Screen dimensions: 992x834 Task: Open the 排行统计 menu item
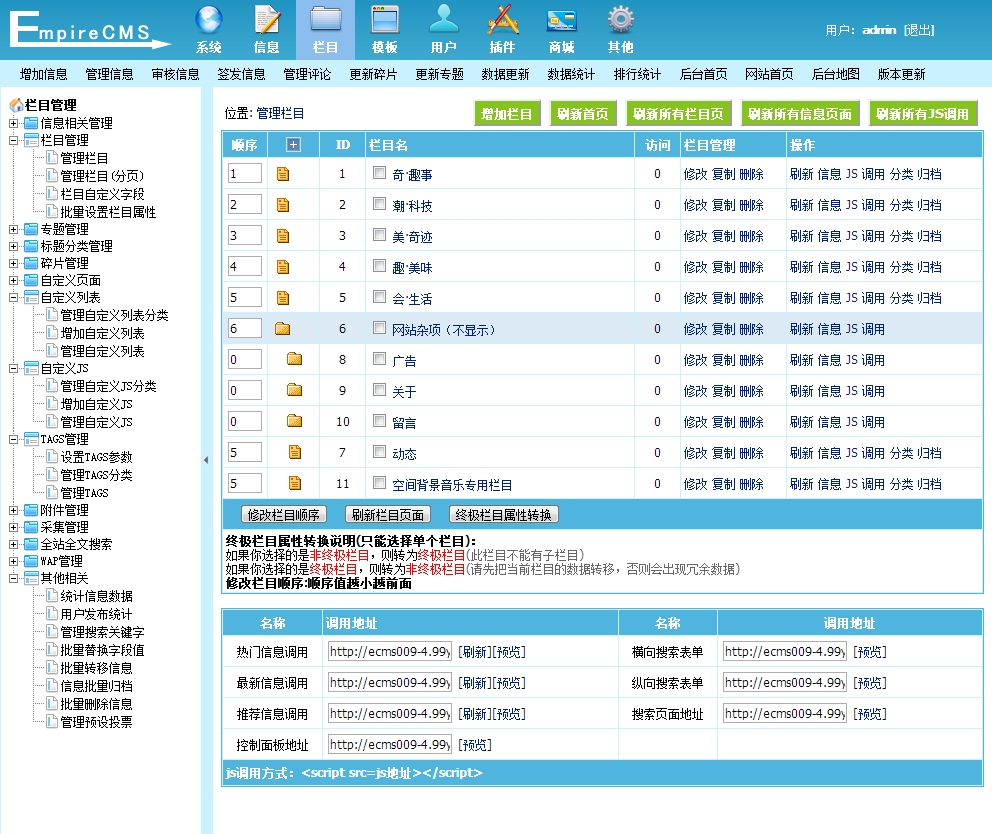coord(637,74)
